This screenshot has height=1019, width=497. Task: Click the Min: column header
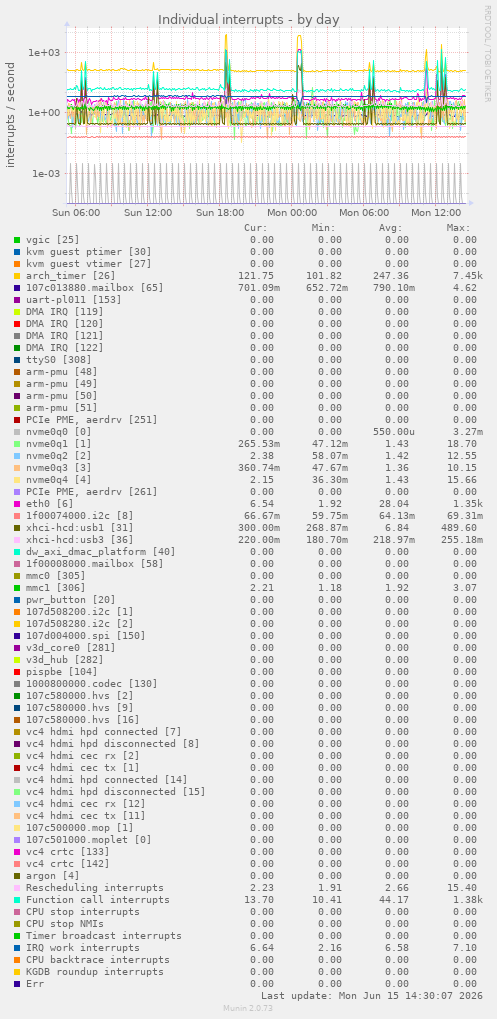pos(323,227)
